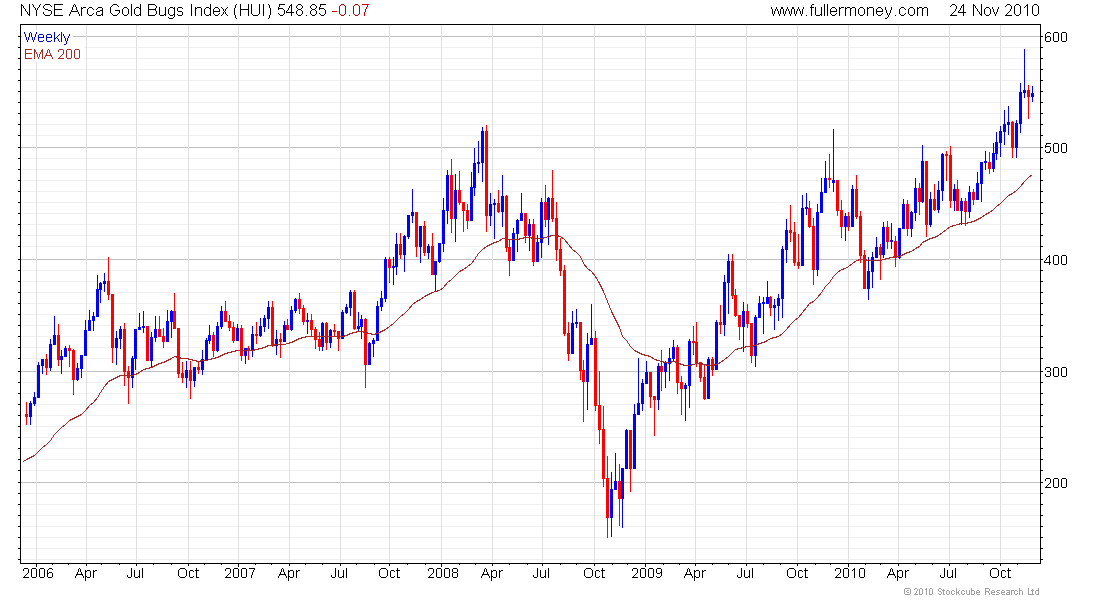
Task: Click the 300 price axis label
Action: [1056, 372]
